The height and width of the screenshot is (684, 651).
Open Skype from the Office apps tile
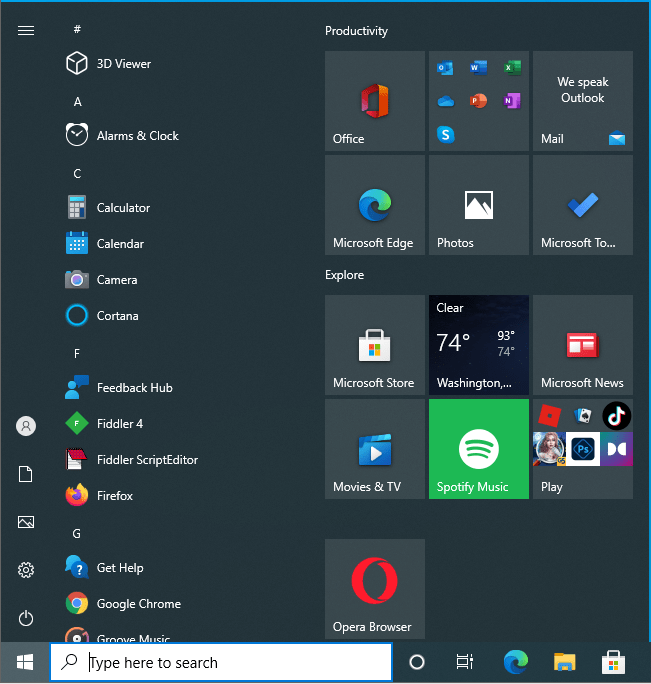coord(445,134)
